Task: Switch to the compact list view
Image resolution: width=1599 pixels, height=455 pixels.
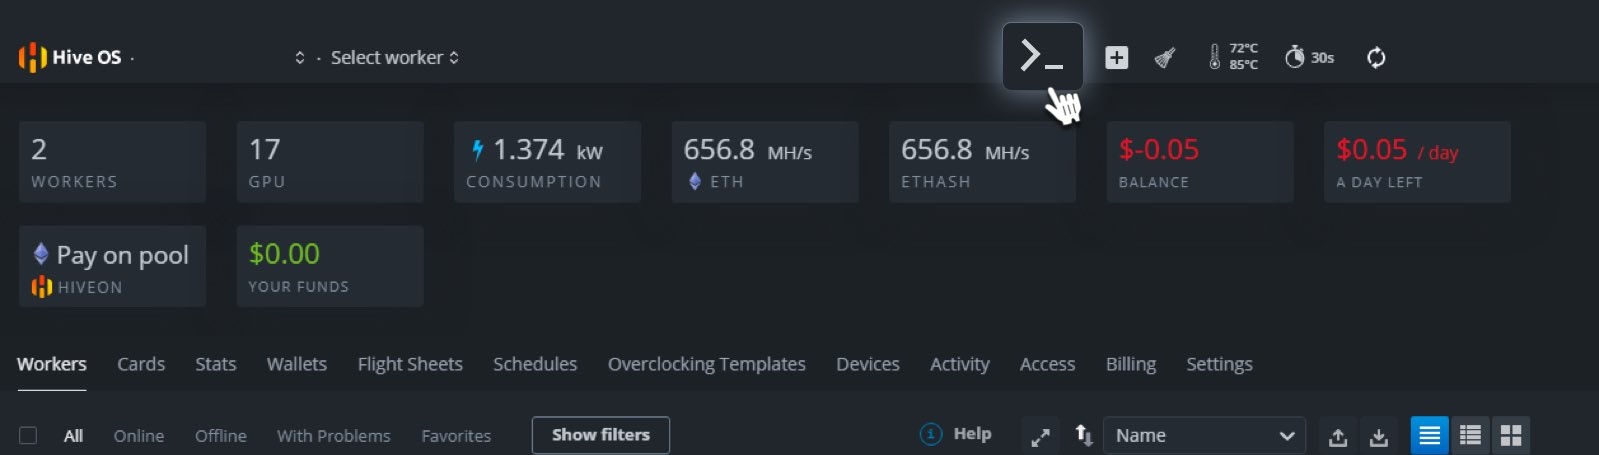Action: [1470, 435]
